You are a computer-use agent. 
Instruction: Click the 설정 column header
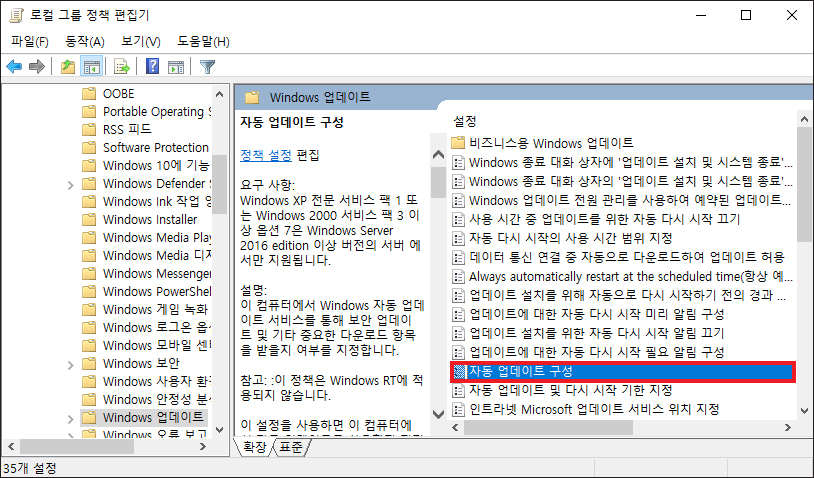[x=465, y=121]
